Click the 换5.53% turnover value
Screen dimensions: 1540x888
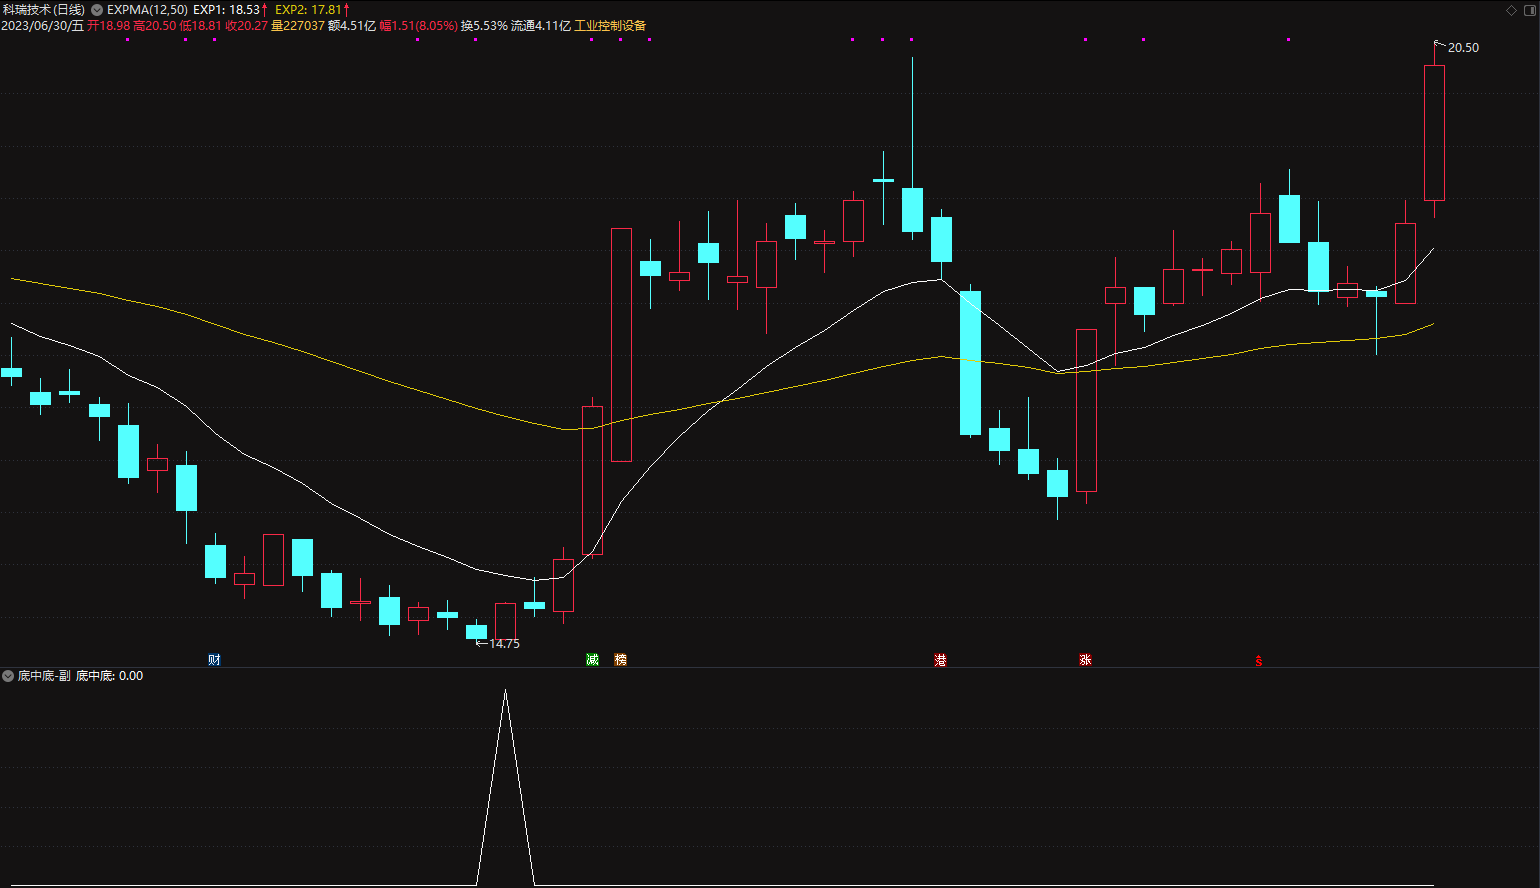click(x=484, y=26)
